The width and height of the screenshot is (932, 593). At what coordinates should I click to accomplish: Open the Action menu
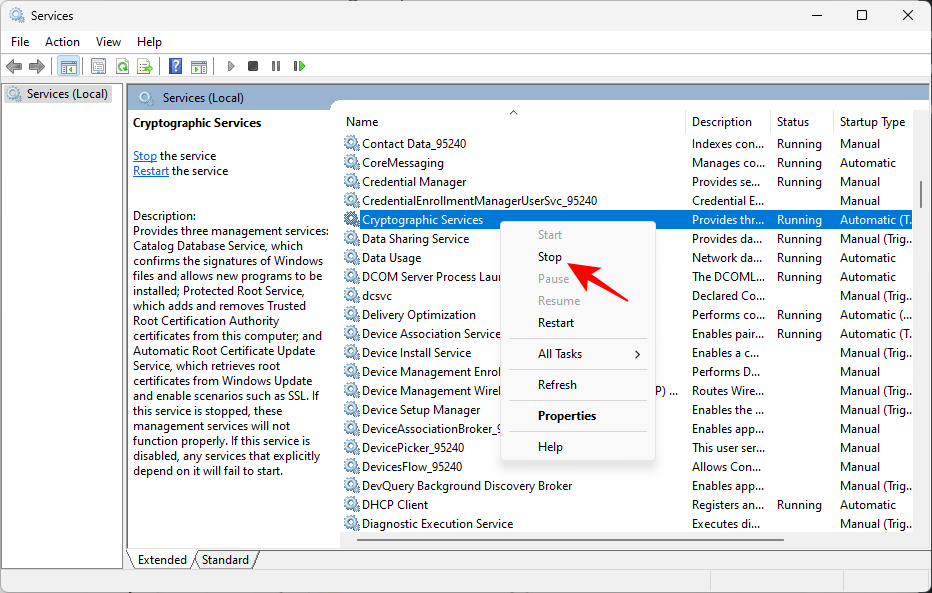pyautogui.click(x=62, y=42)
